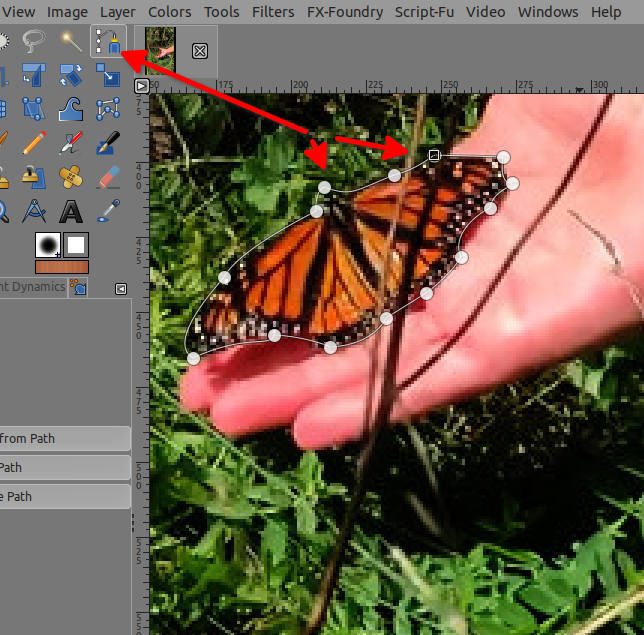
Task: Open the Script-Fu menu
Action: pos(424,12)
